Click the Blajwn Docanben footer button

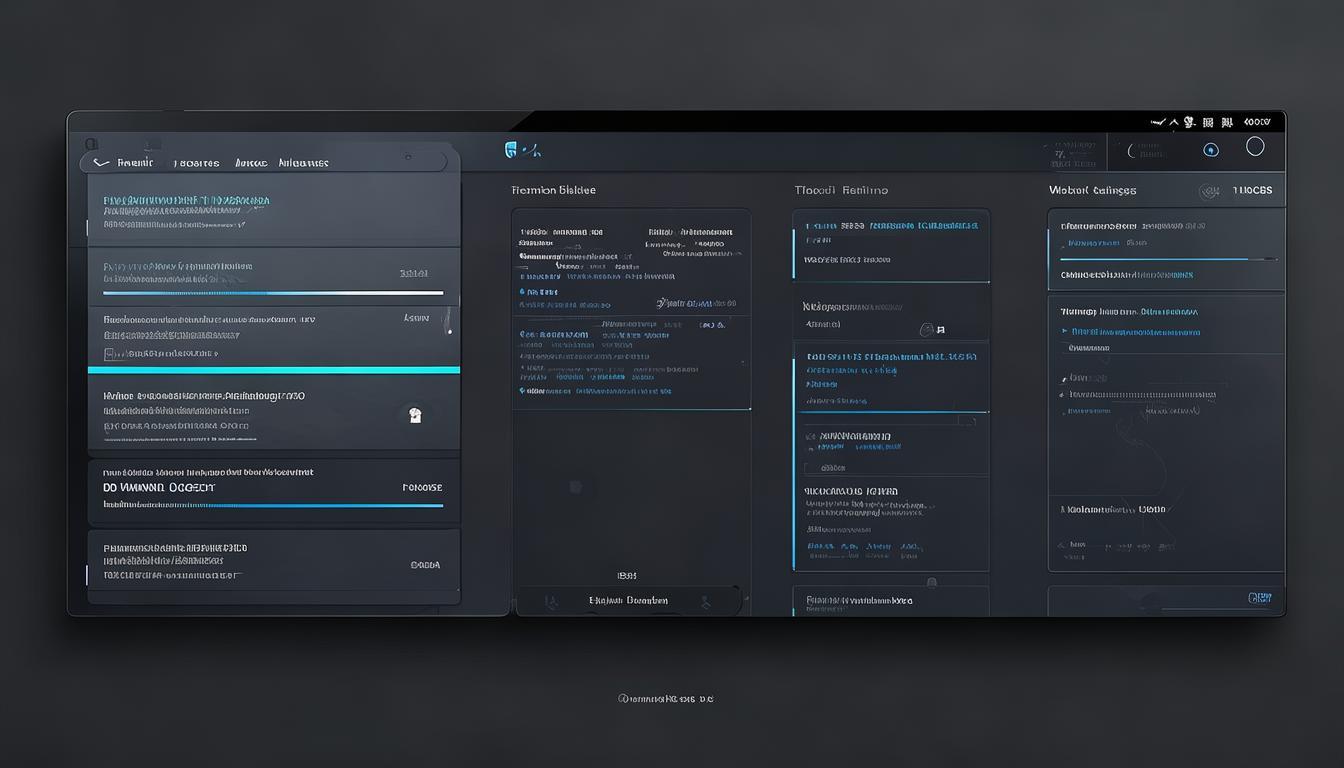pos(628,601)
